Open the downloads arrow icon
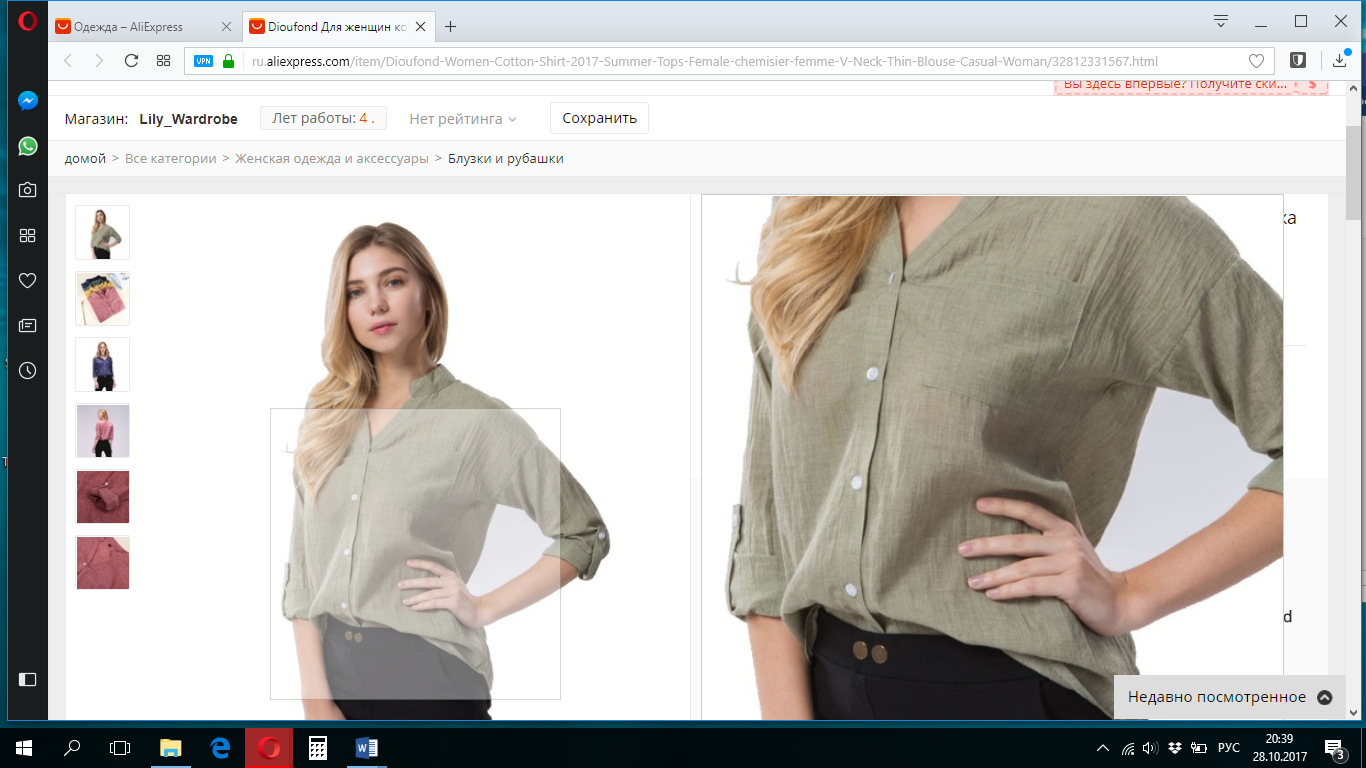The image size is (1366, 768). point(1340,61)
